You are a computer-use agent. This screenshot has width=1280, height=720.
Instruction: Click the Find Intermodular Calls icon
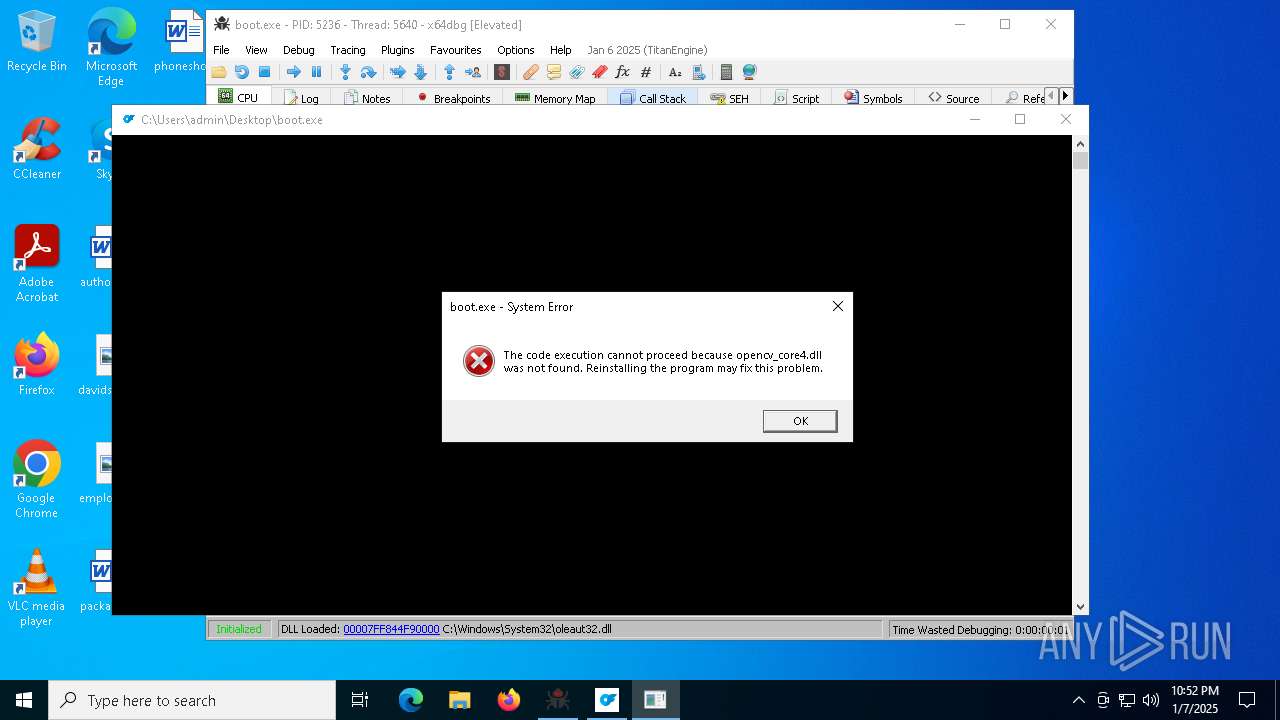tap(698, 72)
